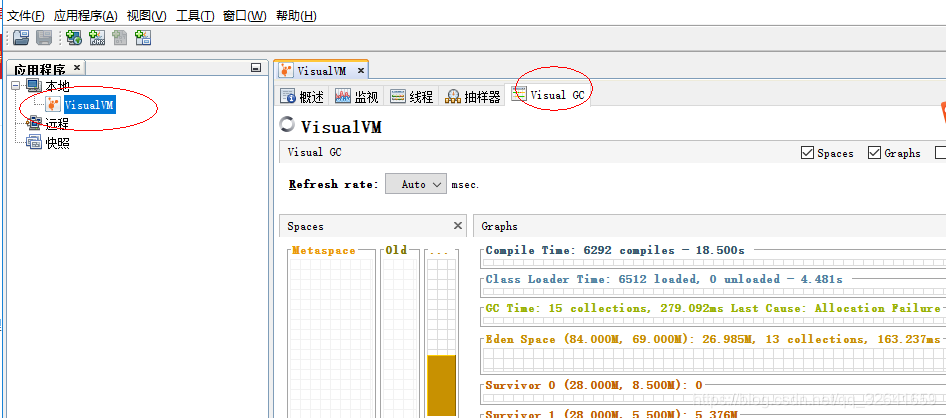Uncheck the Graphs checkbox
This screenshot has height=418, width=946.
[x=874, y=153]
